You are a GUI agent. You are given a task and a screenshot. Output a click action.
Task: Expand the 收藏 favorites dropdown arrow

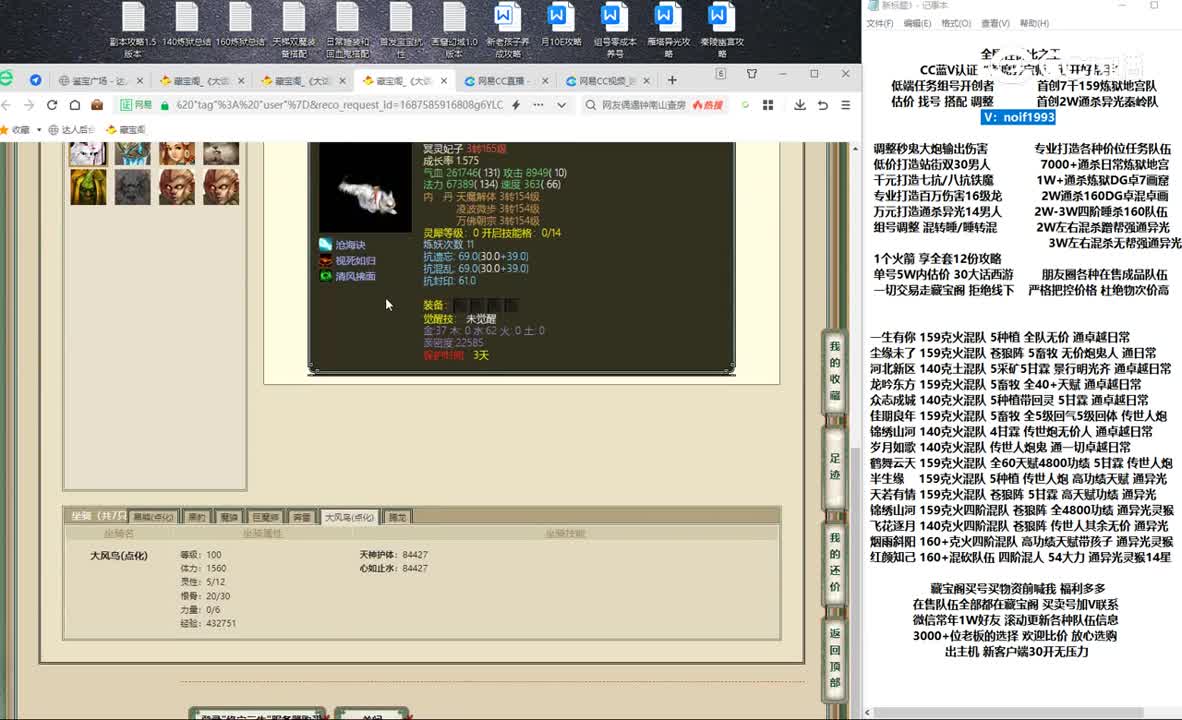click(x=39, y=130)
